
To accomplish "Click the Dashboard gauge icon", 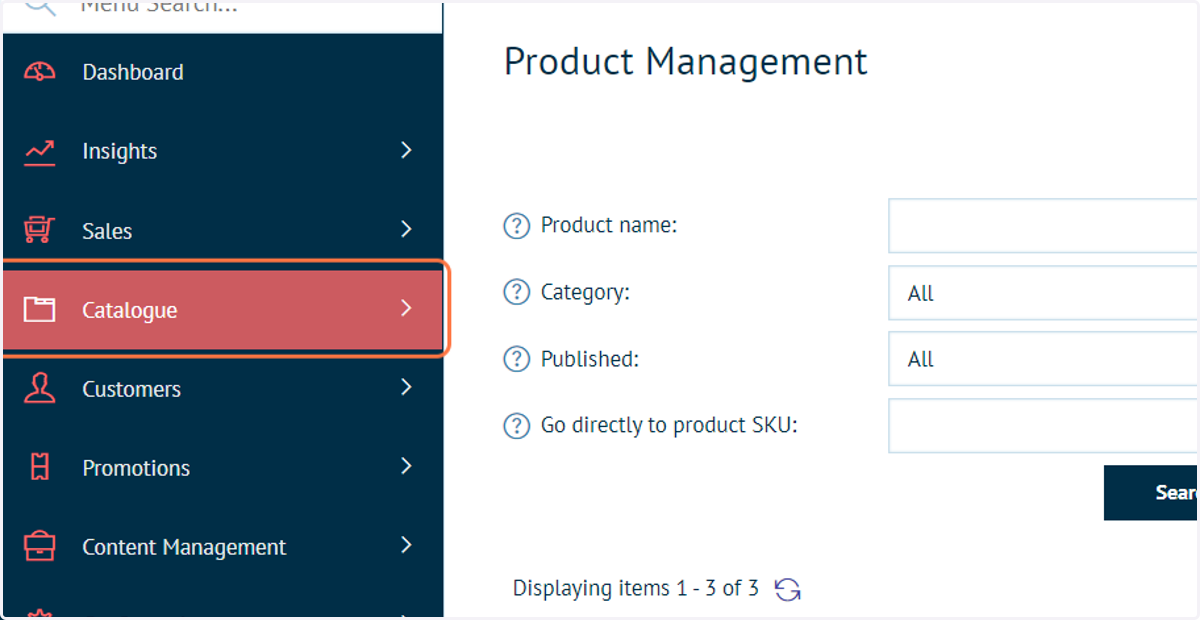I will tap(39, 72).
